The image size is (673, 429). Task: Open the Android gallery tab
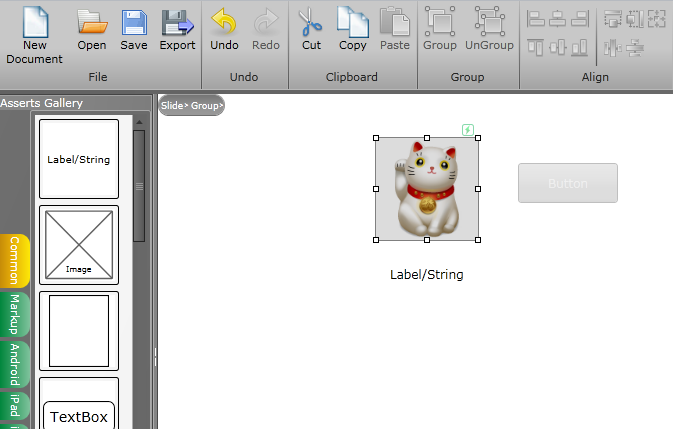coord(15,365)
